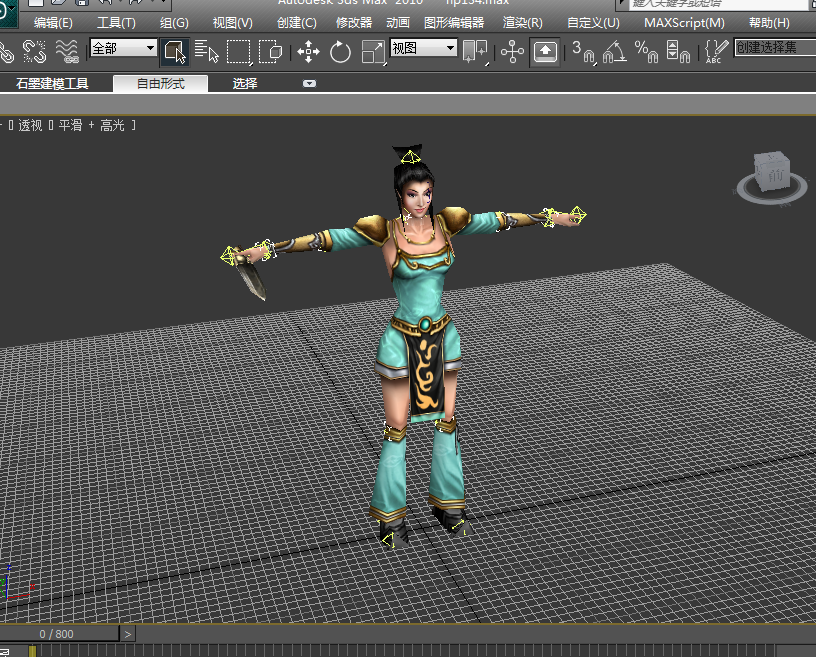Image resolution: width=816 pixels, height=657 pixels.
Task: Click the 透视 viewport label
Action: [x=30, y=125]
